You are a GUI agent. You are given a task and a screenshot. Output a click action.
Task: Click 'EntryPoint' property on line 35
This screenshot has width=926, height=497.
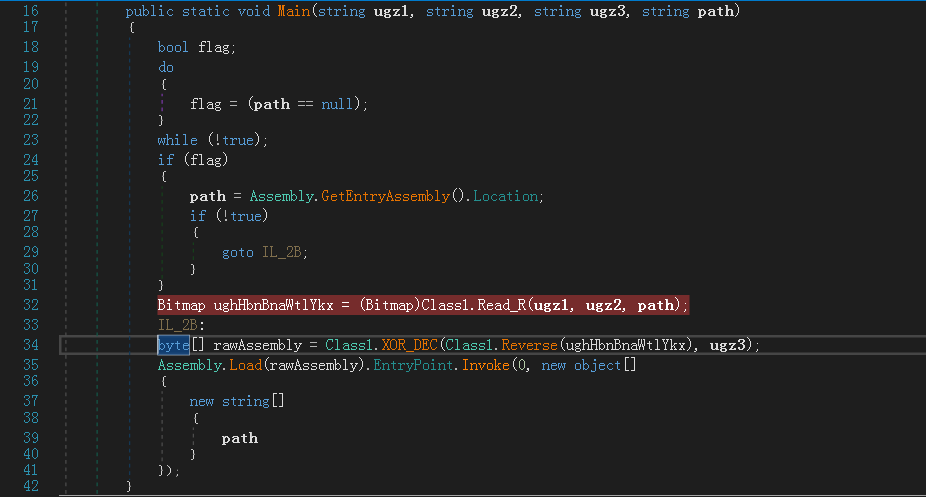(x=413, y=365)
